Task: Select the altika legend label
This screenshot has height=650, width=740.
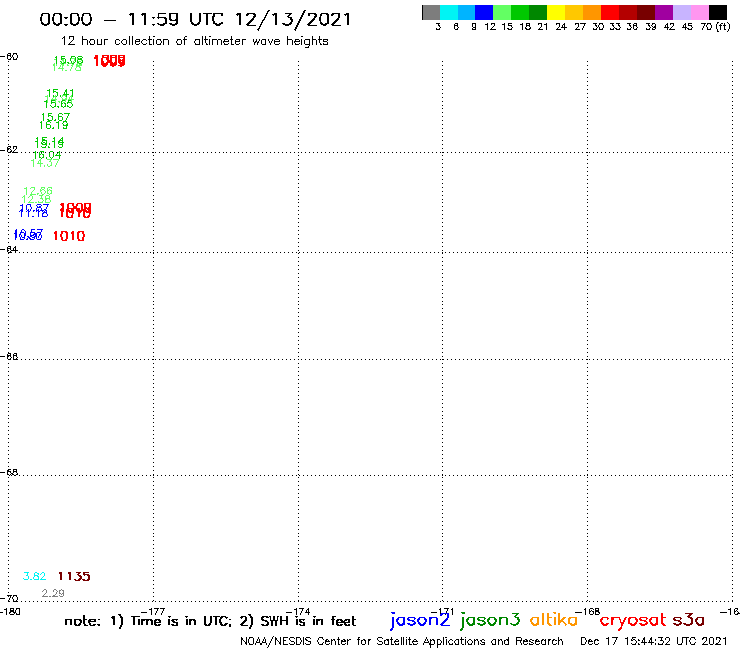Action: pyautogui.click(x=554, y=619)
